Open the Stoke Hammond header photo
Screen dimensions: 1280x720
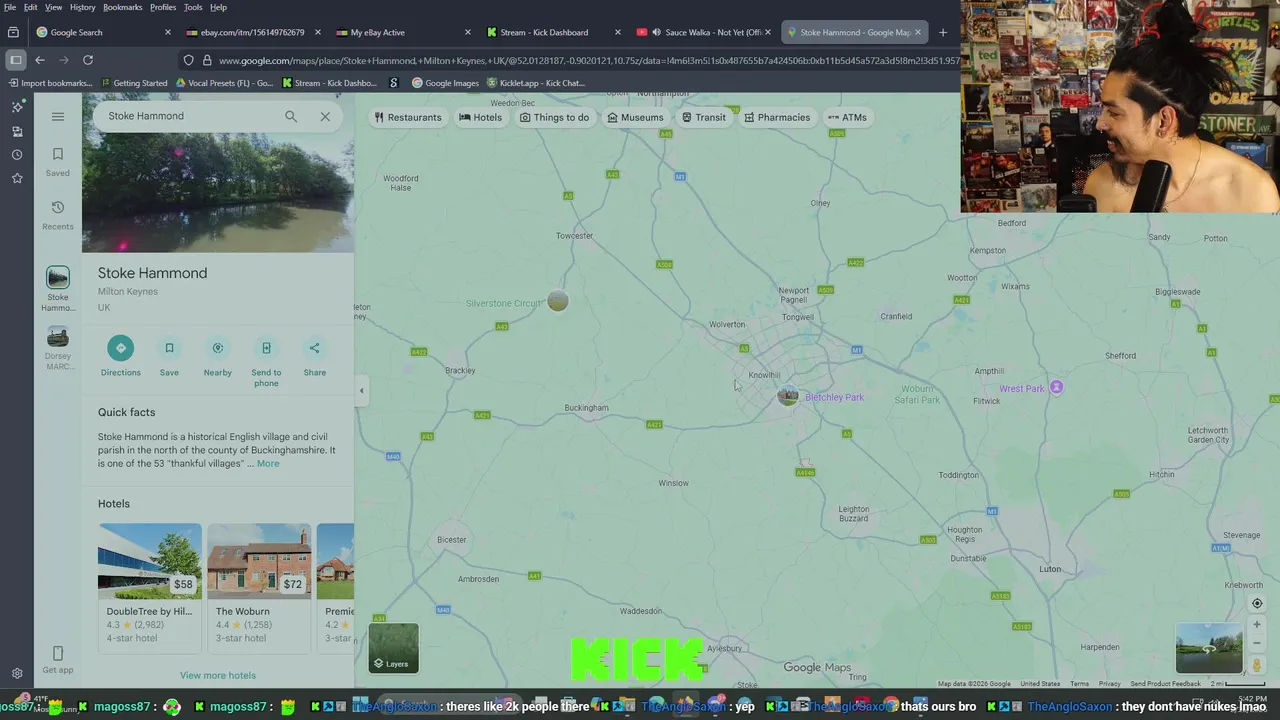coord(218,172)
